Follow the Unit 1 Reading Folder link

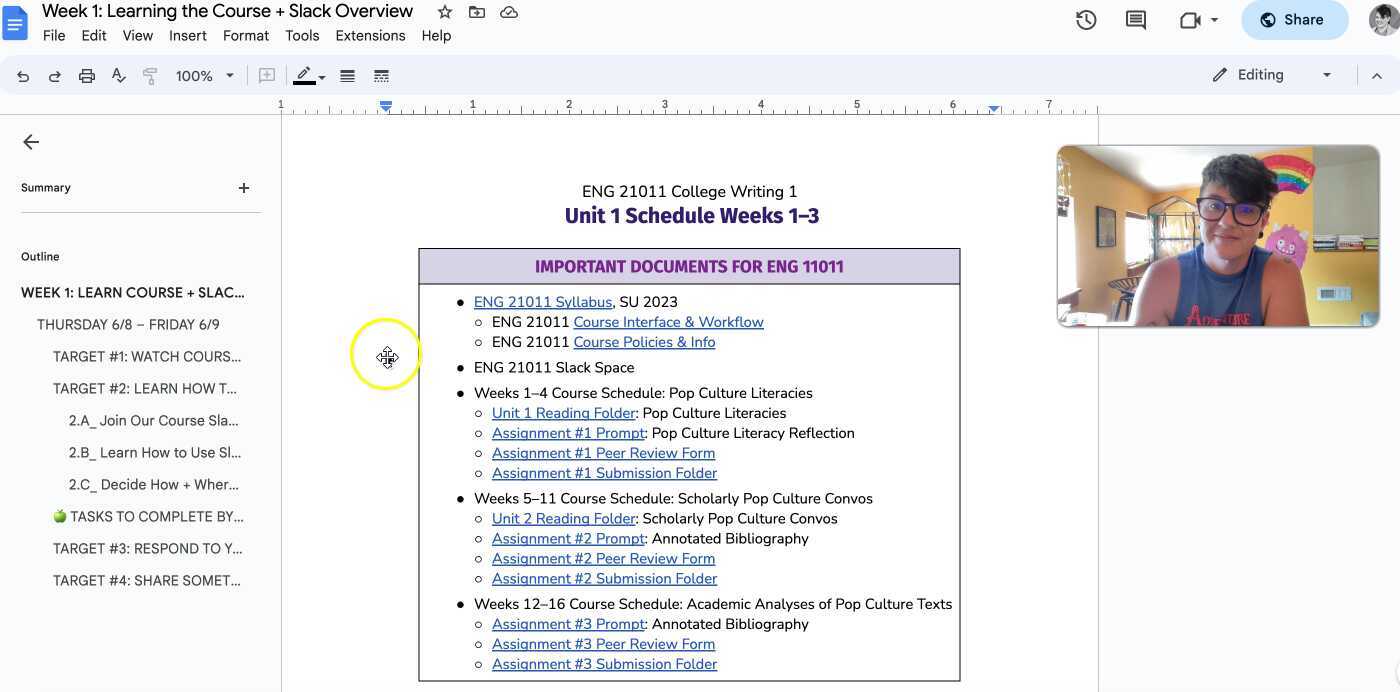tap(562, 412)
